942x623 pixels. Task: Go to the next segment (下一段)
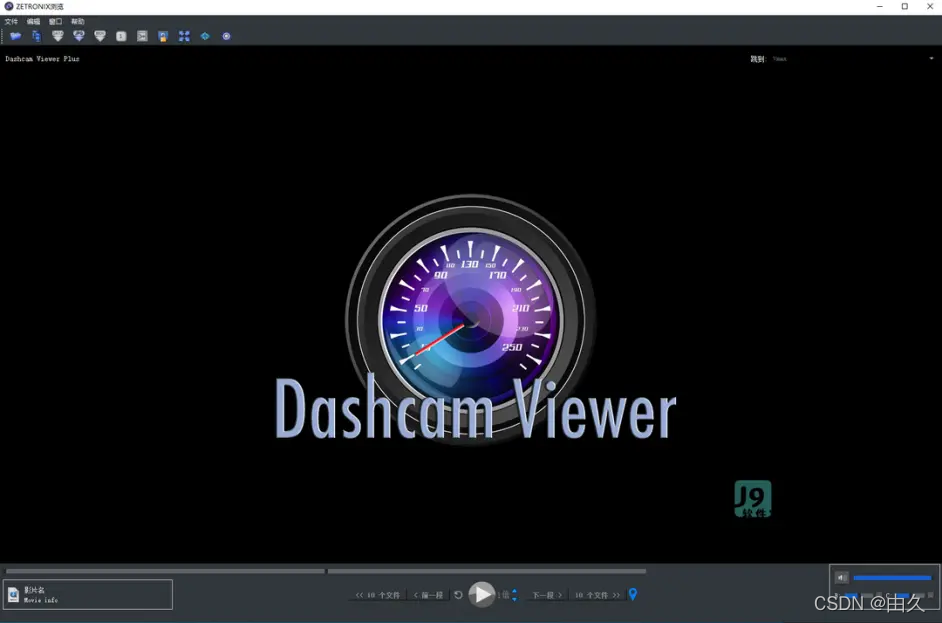click(547, 595)
